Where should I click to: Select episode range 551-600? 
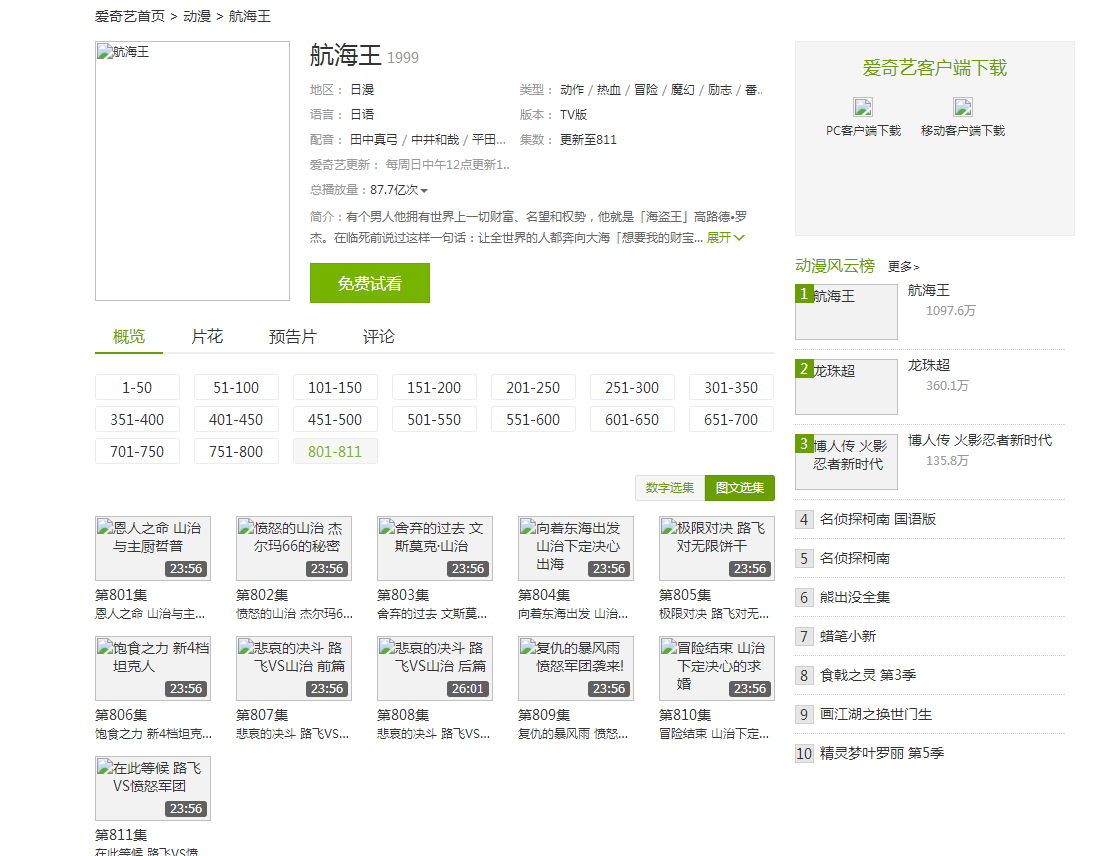point(533,419)
